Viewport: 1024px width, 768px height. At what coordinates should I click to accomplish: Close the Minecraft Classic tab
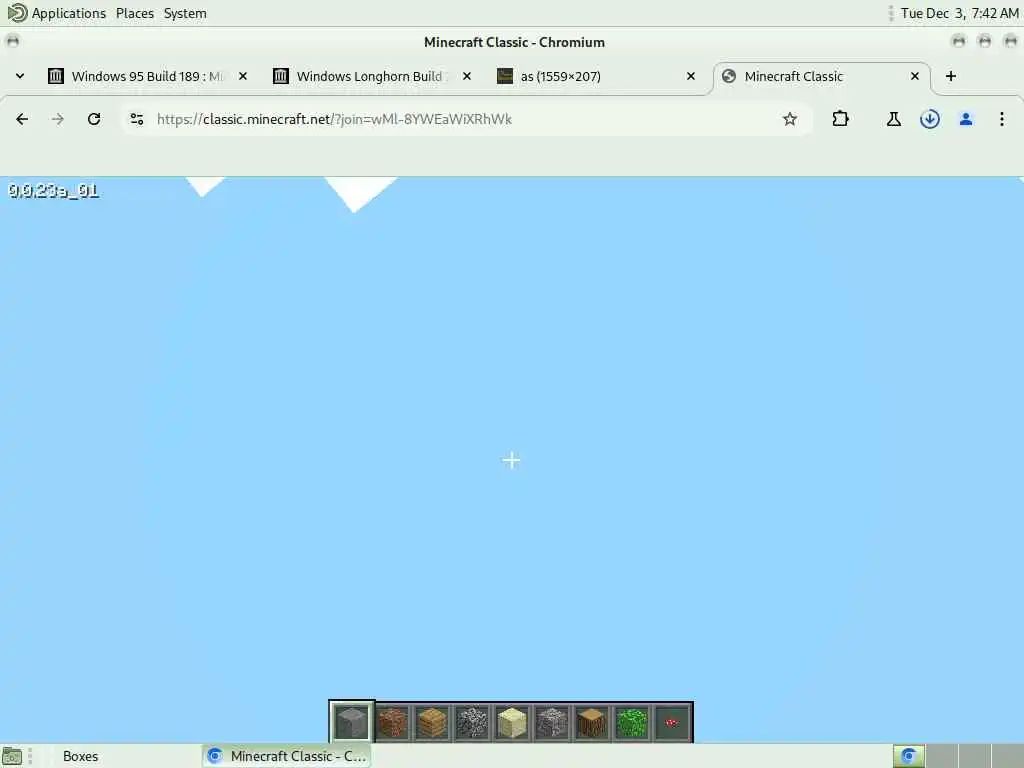pyautogui.click(x=915, y=76)
